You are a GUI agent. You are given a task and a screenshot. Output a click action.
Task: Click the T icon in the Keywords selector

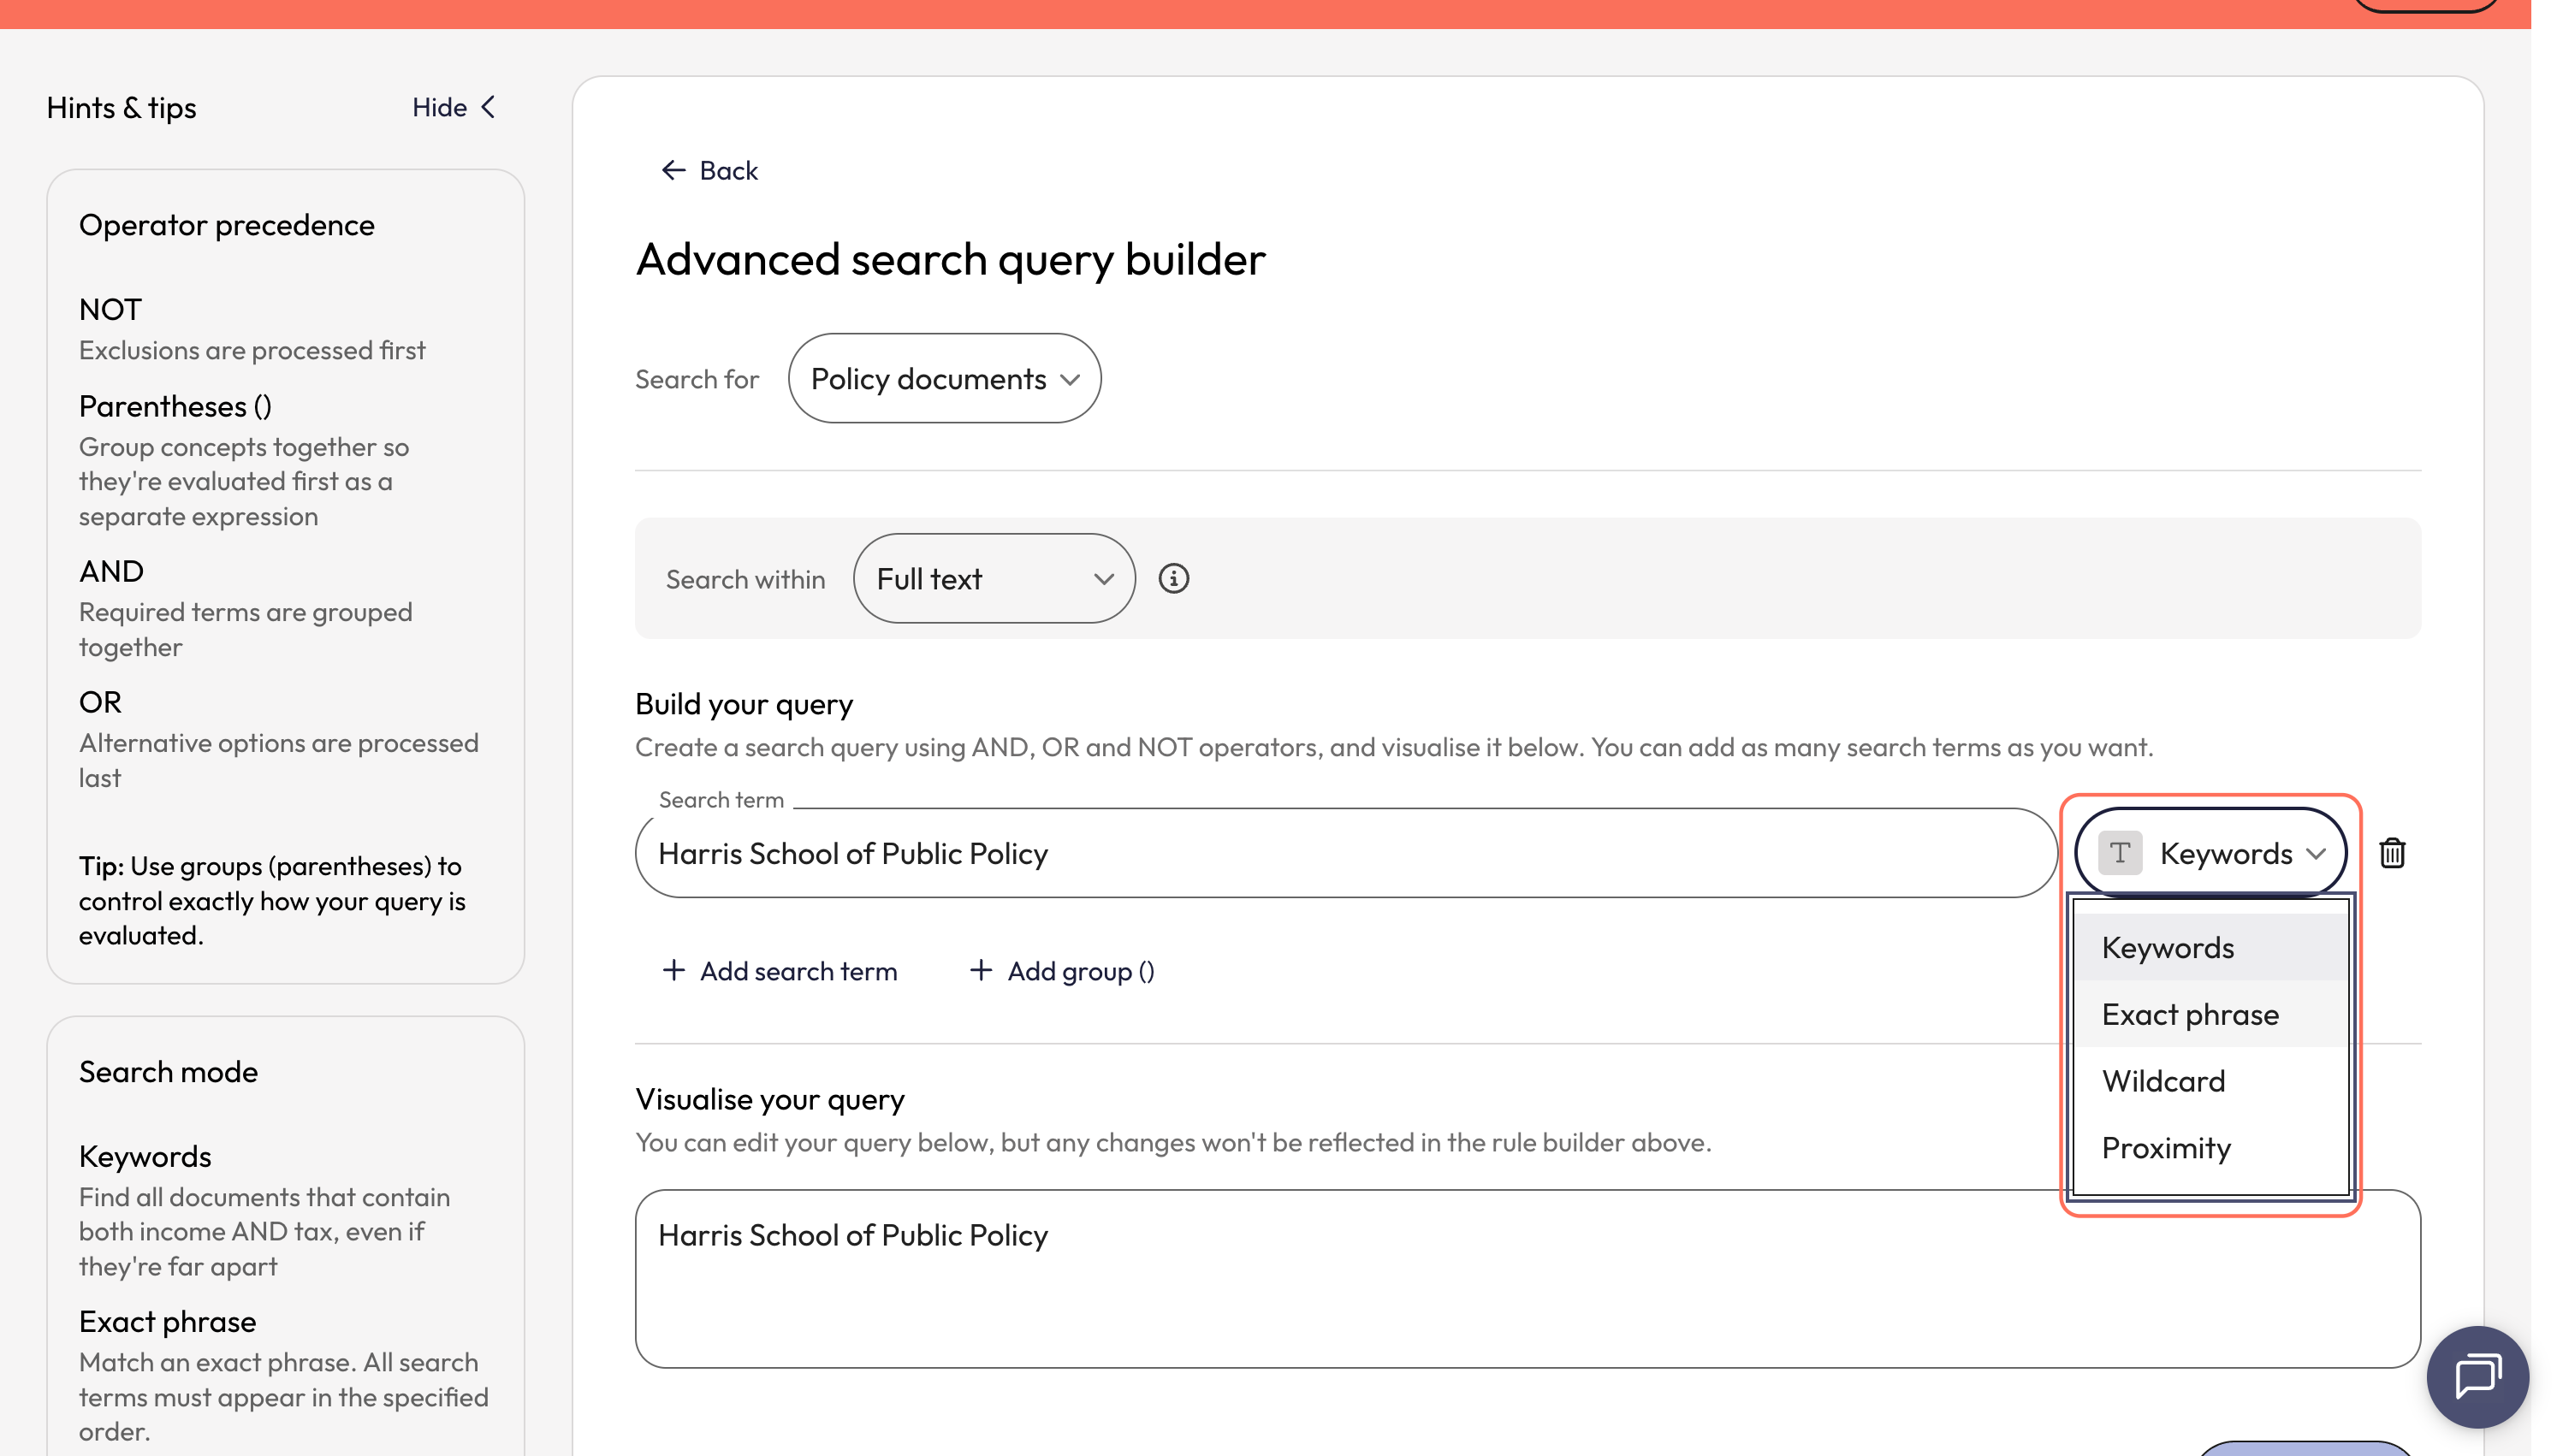(x=2119, y=853)
